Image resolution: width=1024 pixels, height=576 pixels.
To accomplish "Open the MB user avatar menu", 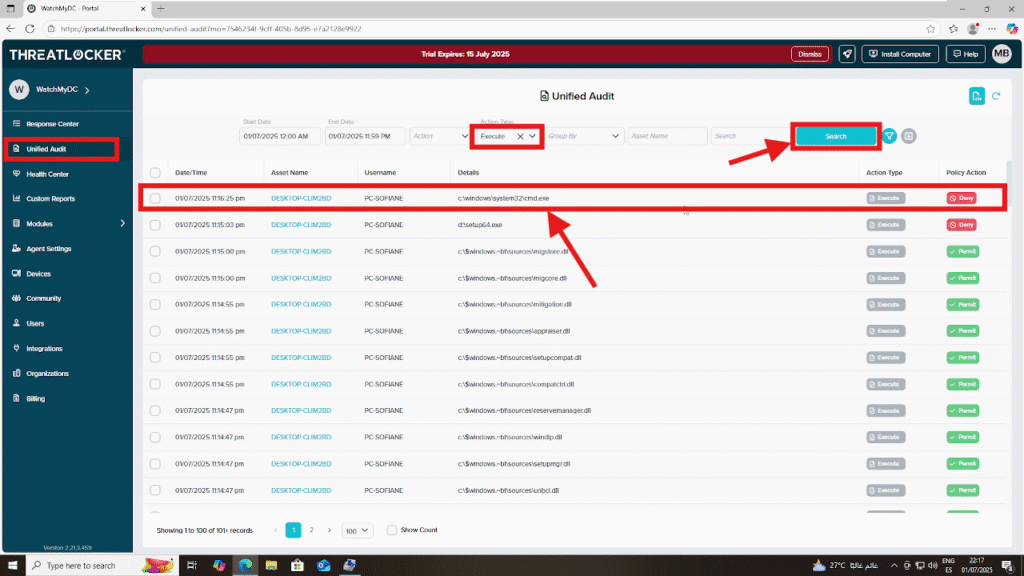I will (x=1001, y=54).
